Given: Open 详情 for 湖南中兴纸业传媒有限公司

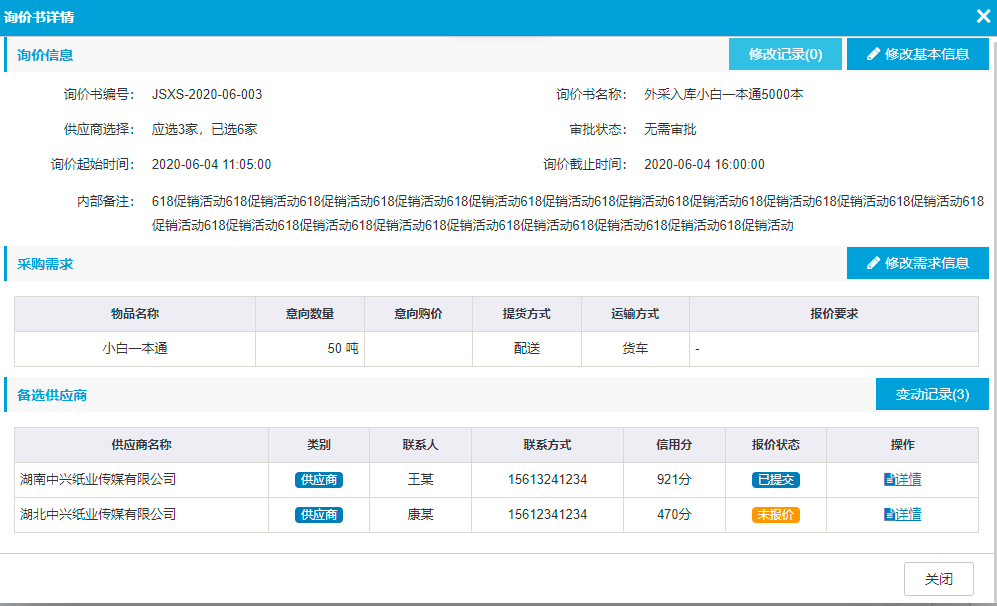Looking at the screenshot, I should (x=902, y=480).
